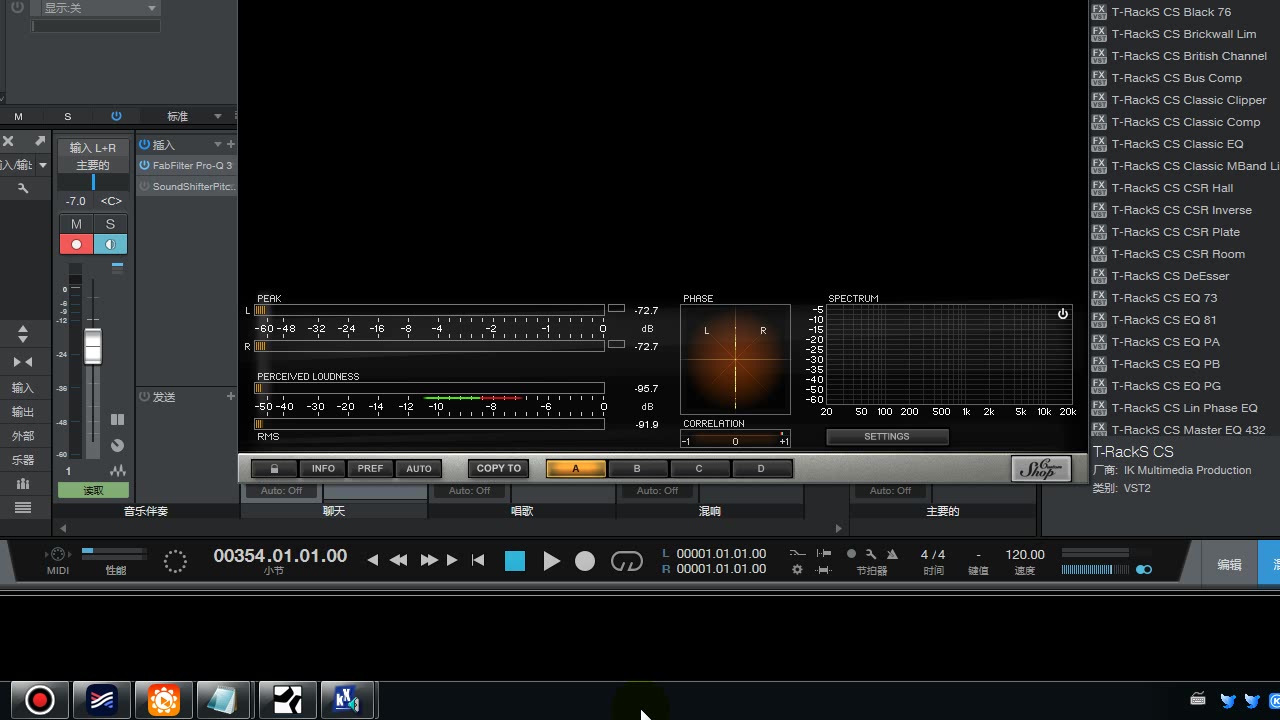Viewport: 1280px width, 720px height.
Task: Add a send with the 发送 plus icon
Action: tap(231, 396)
